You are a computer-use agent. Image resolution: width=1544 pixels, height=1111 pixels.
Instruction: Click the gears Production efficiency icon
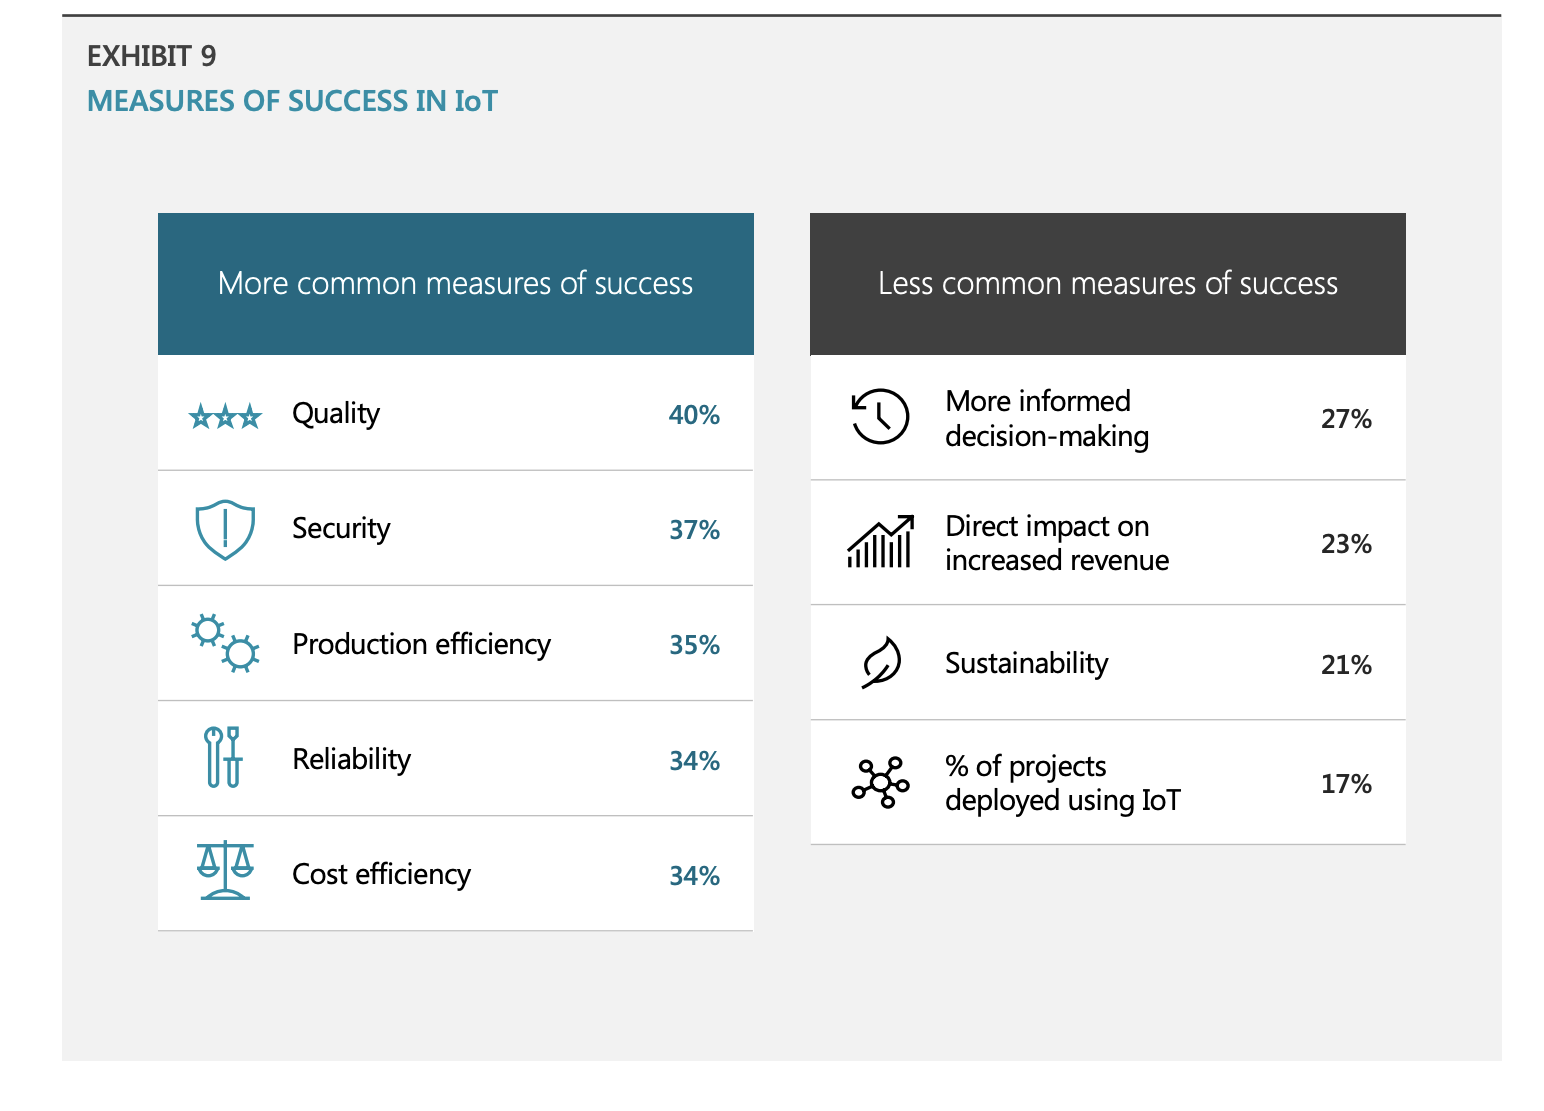click(225, 643)
